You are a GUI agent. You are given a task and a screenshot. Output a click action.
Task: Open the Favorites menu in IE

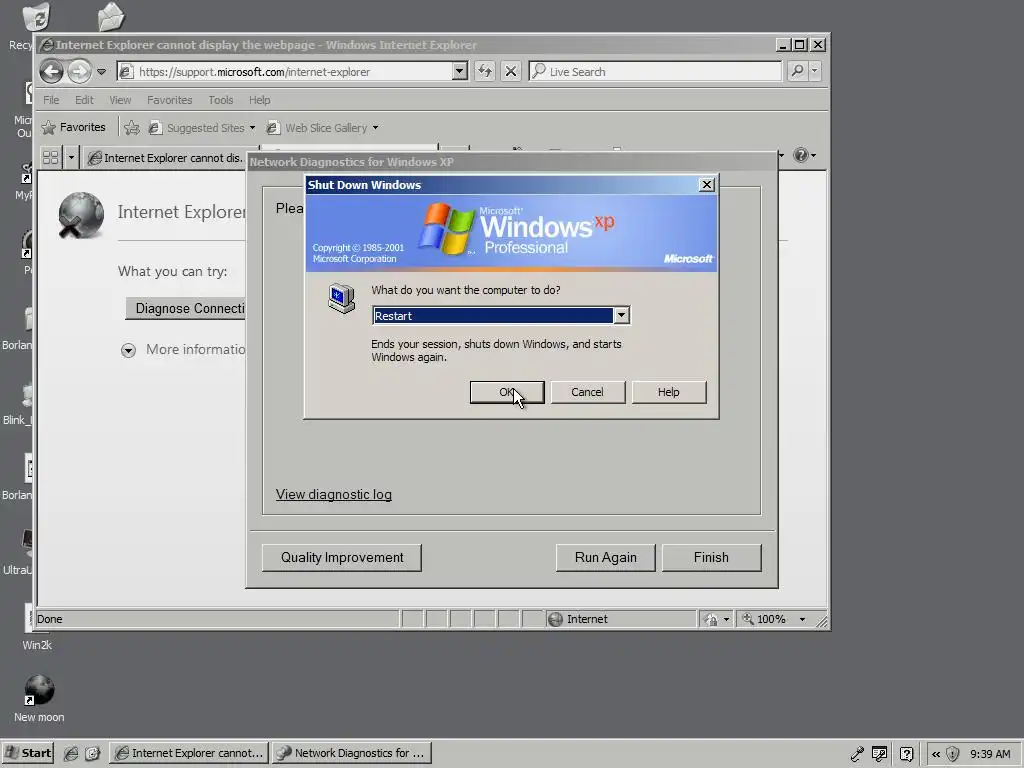click(x=170, y=100)
